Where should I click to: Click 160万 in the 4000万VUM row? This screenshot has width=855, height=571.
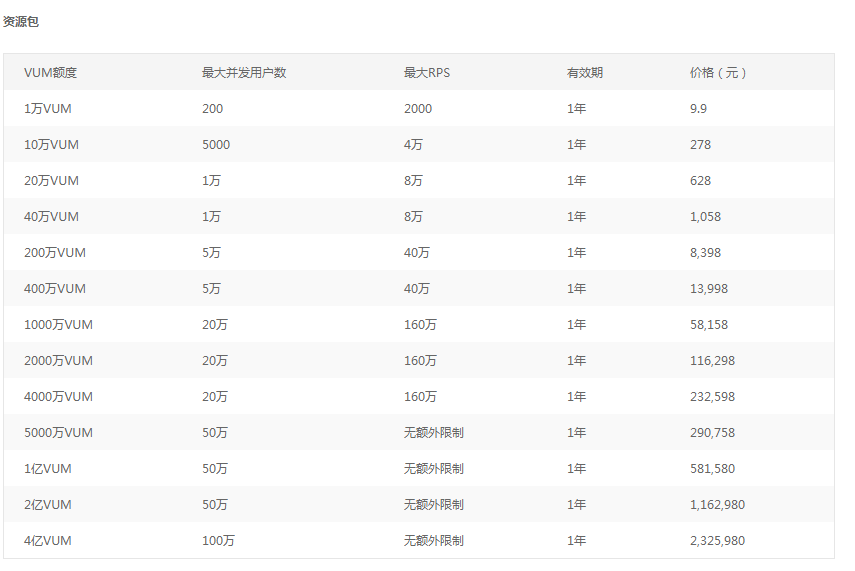420,396
